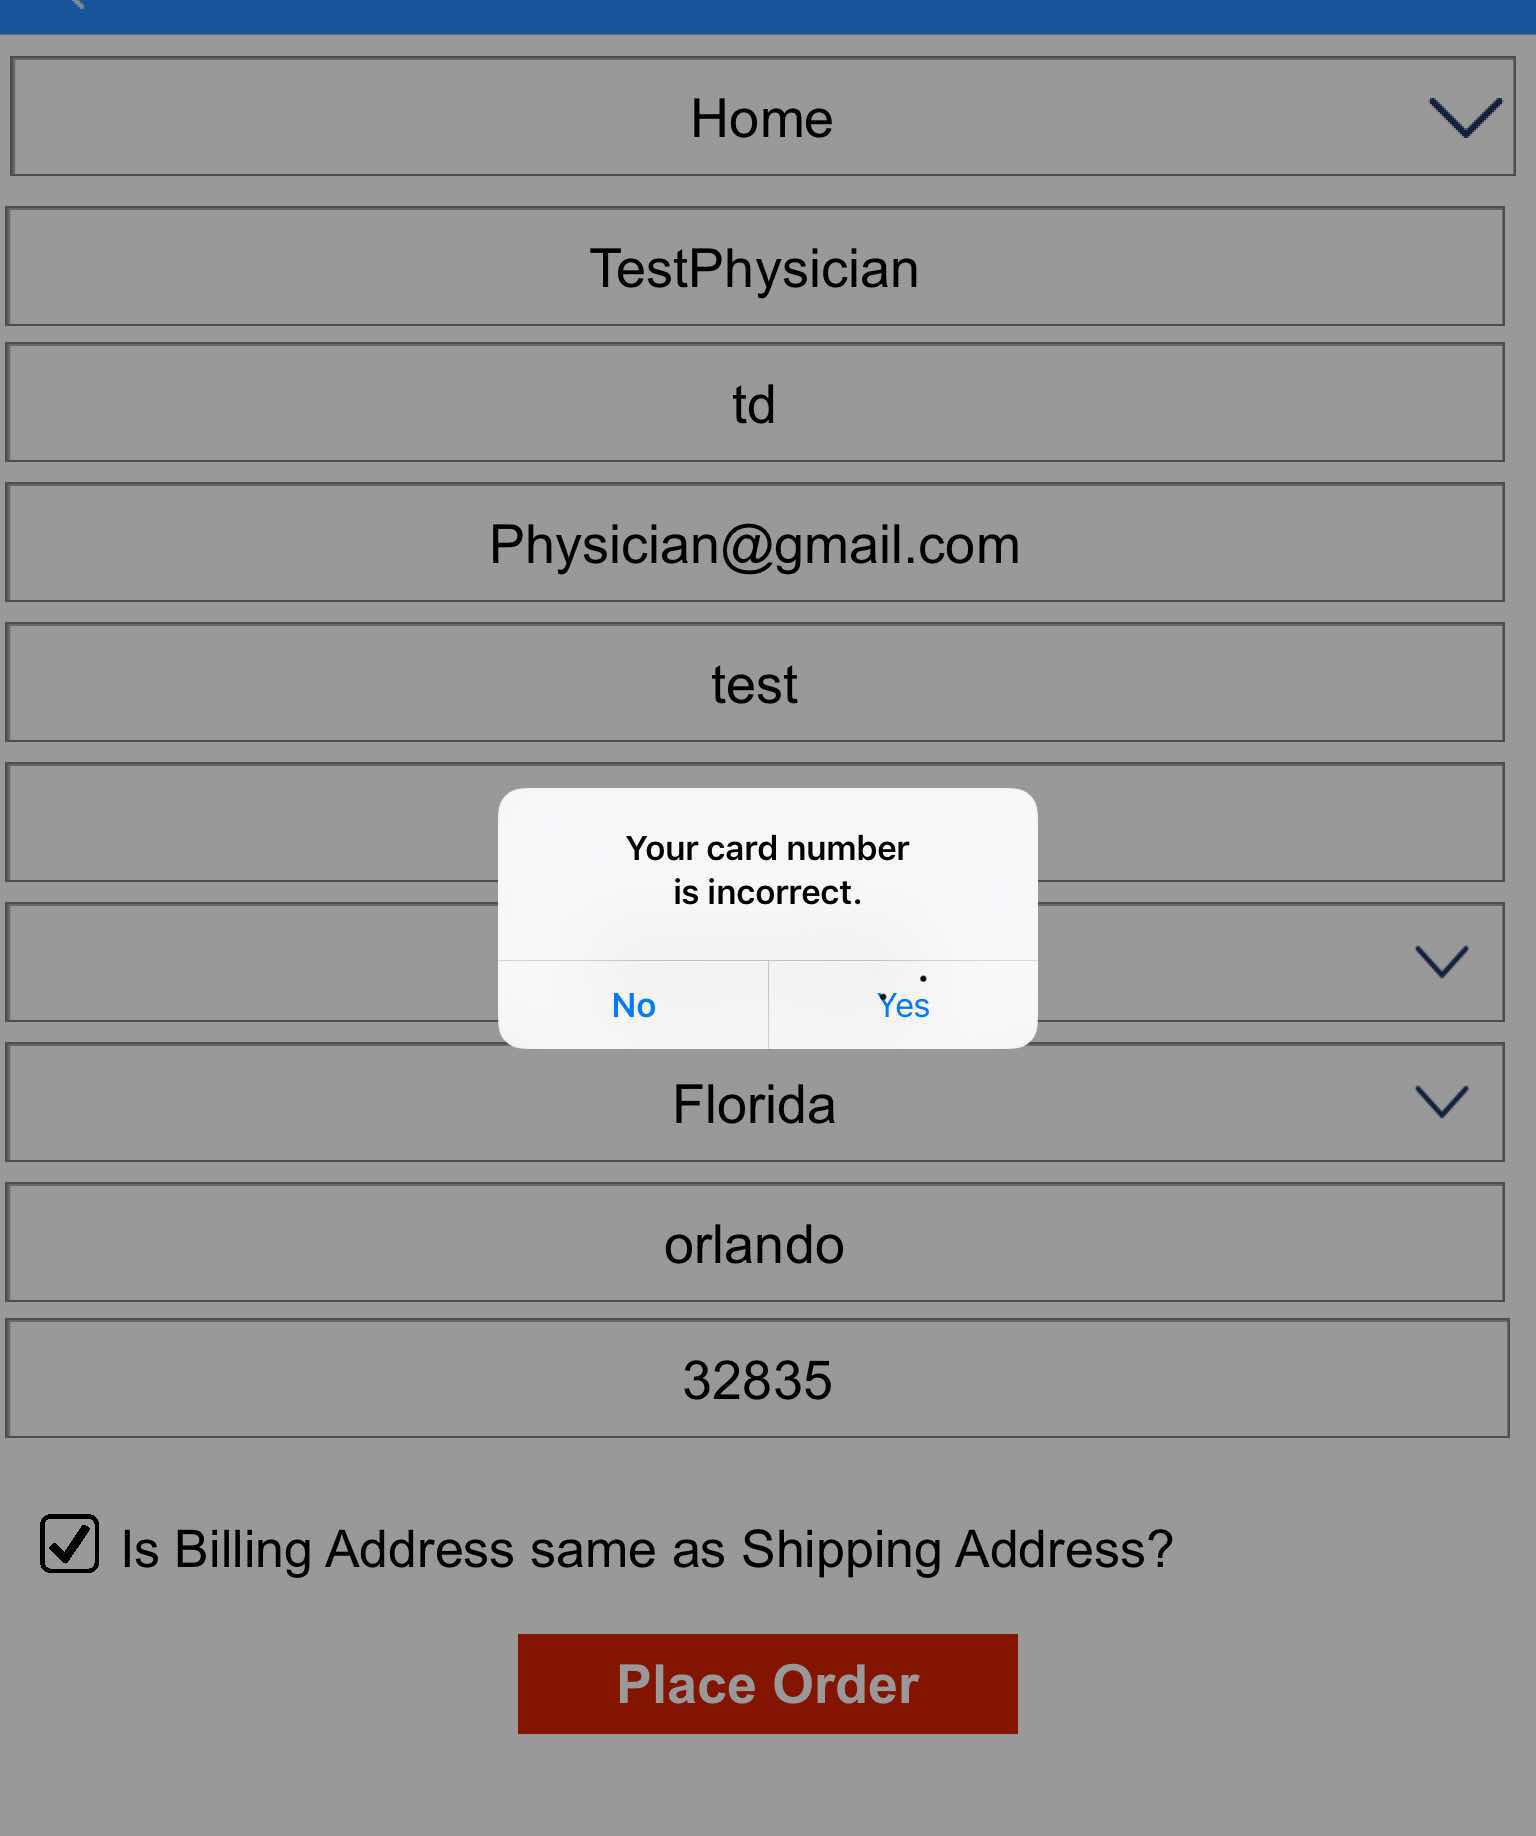This screenshot has width=1536, height=1836.
Task: Click the chevron on the empty dropdown above Florida
Action: (1441, 962)
